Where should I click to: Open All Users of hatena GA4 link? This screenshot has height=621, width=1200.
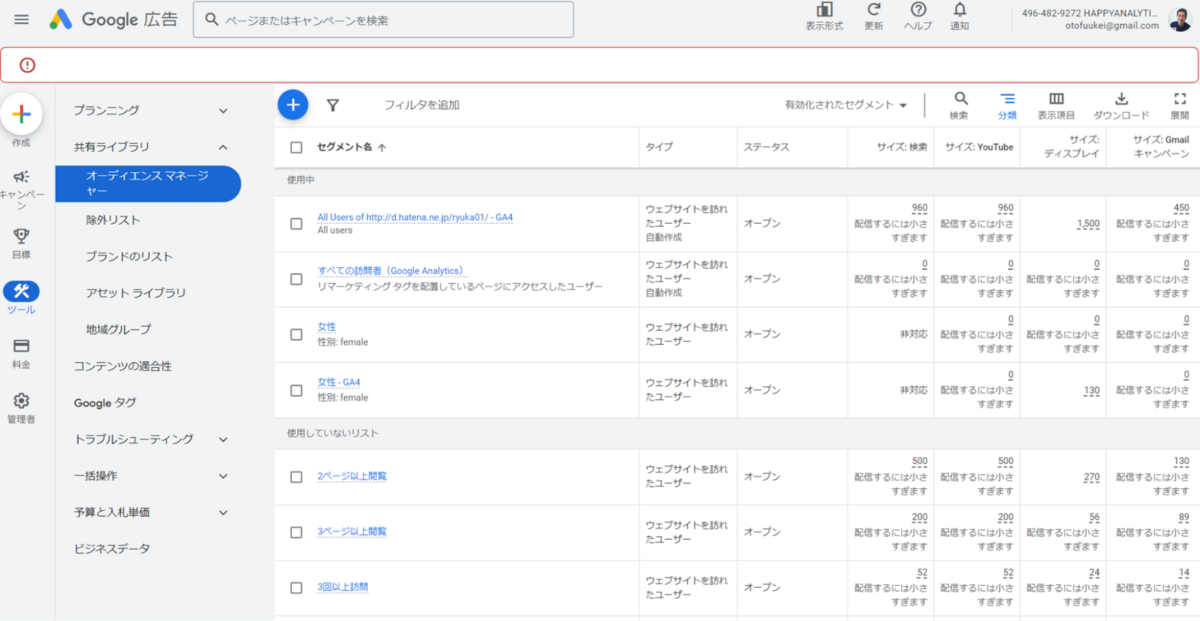click(x=415, y=217)
